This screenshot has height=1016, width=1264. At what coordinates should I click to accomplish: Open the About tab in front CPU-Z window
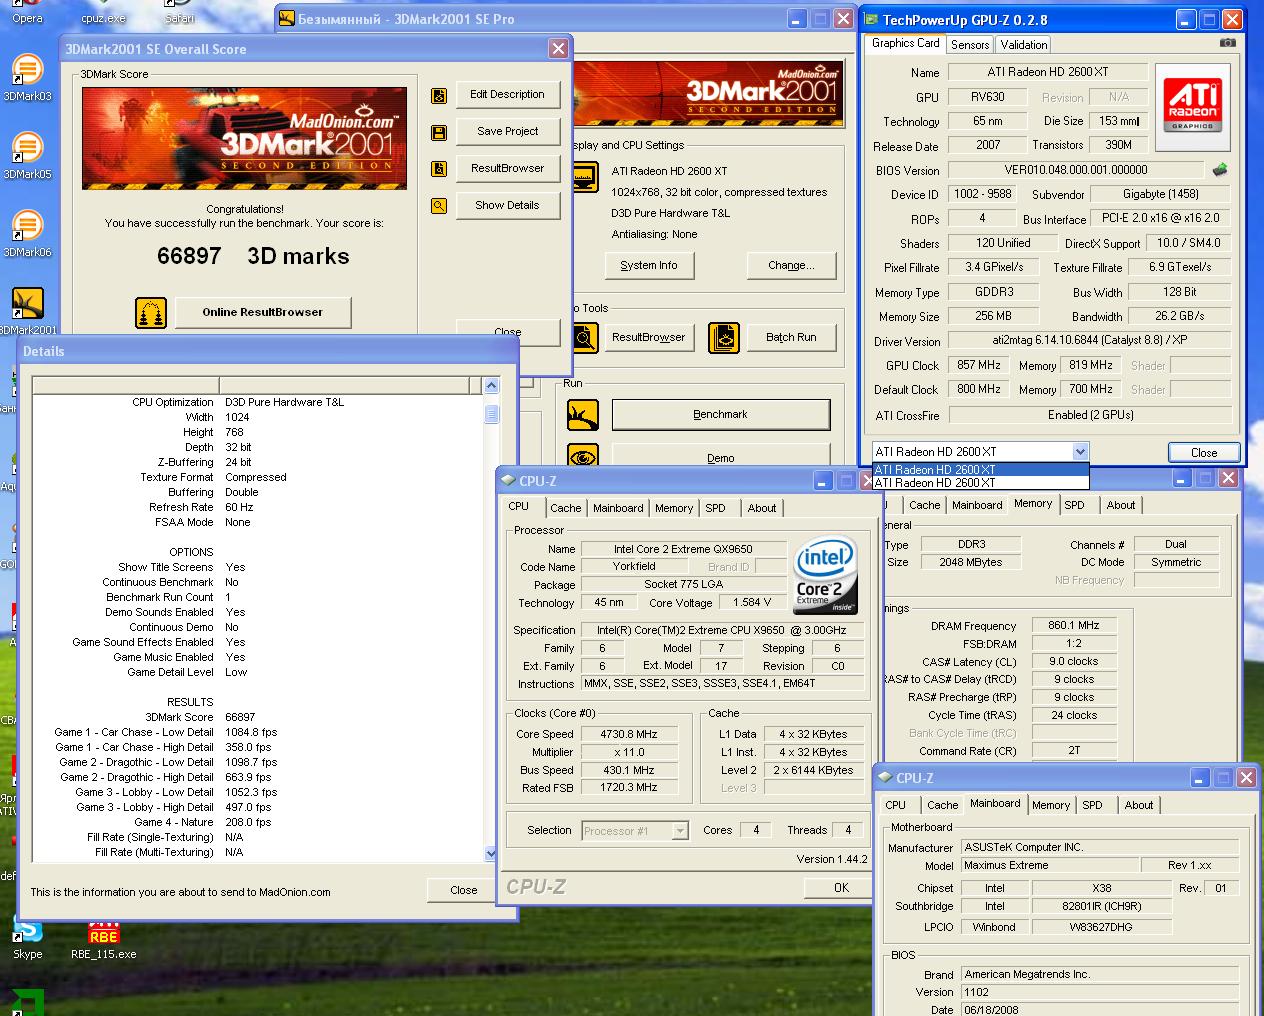tap(761, 508)
